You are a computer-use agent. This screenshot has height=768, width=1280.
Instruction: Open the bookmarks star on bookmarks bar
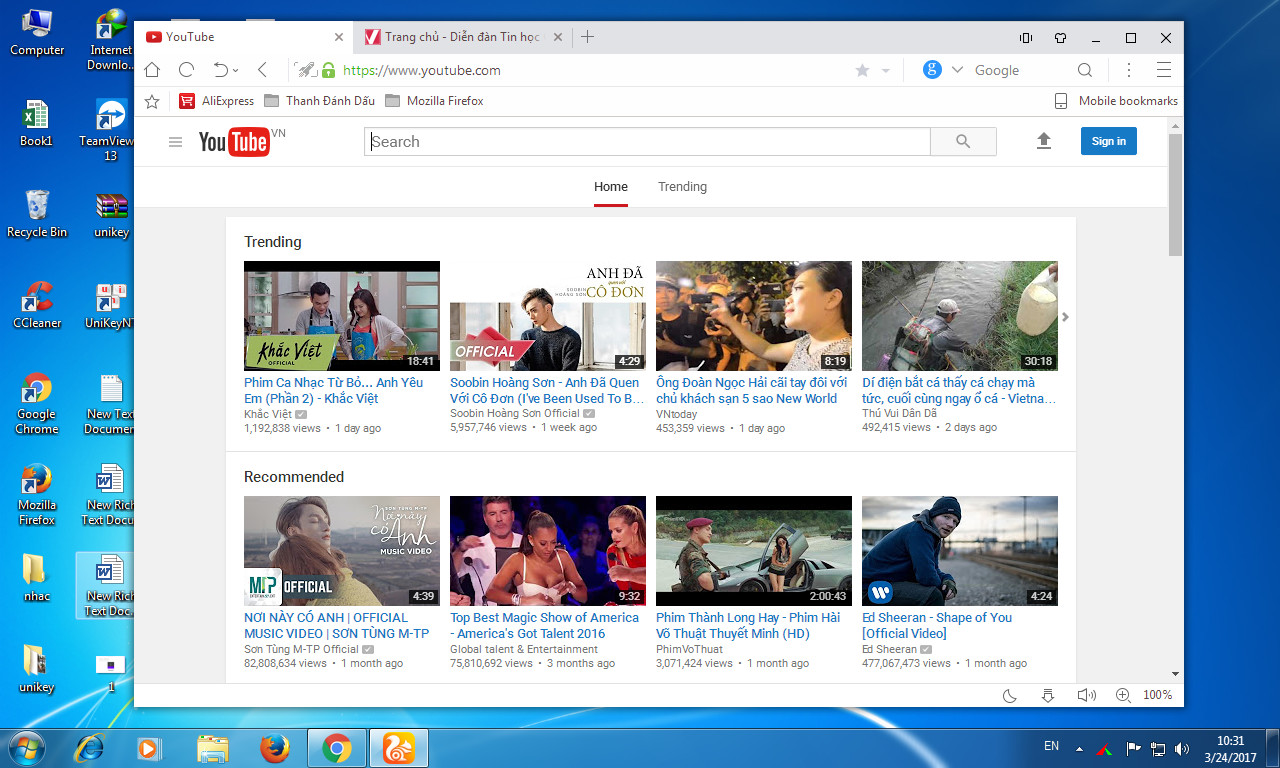[x=152, y=101]
